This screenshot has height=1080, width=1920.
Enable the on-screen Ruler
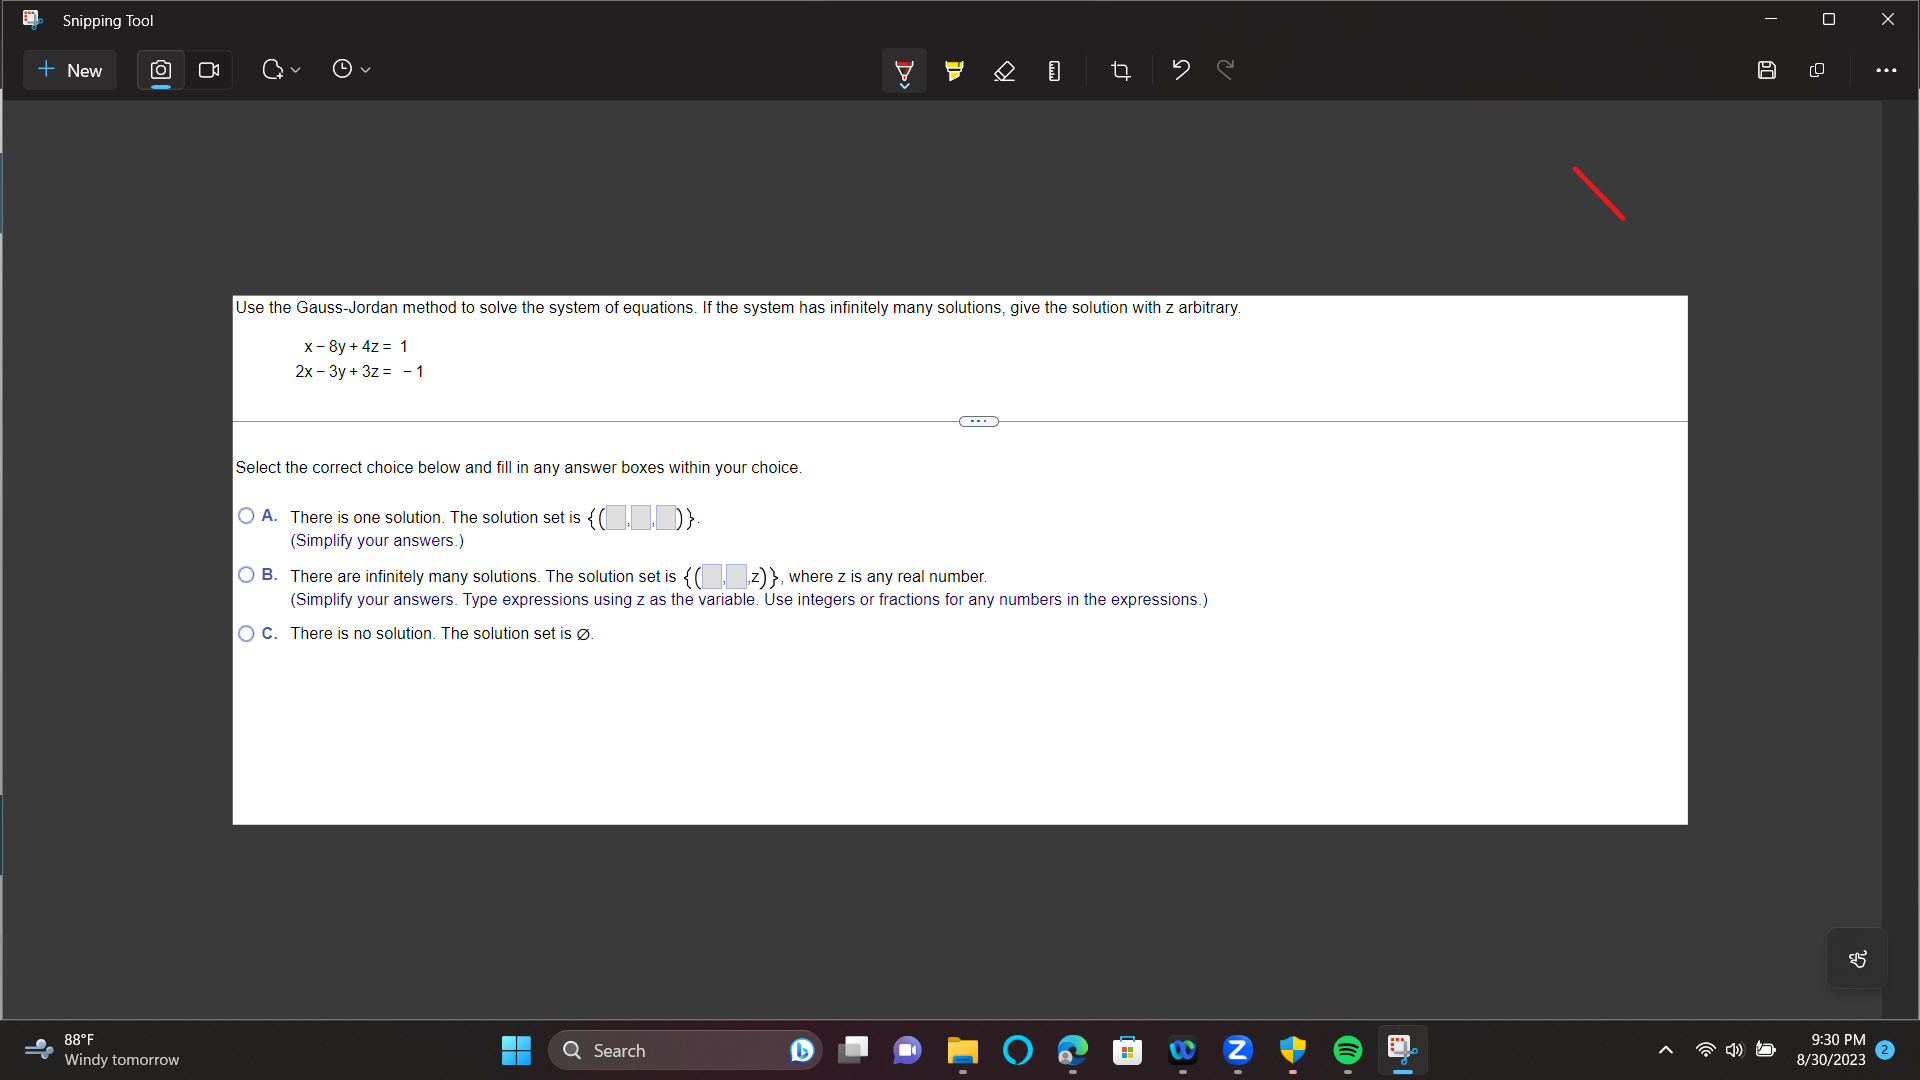point(1054,70)
